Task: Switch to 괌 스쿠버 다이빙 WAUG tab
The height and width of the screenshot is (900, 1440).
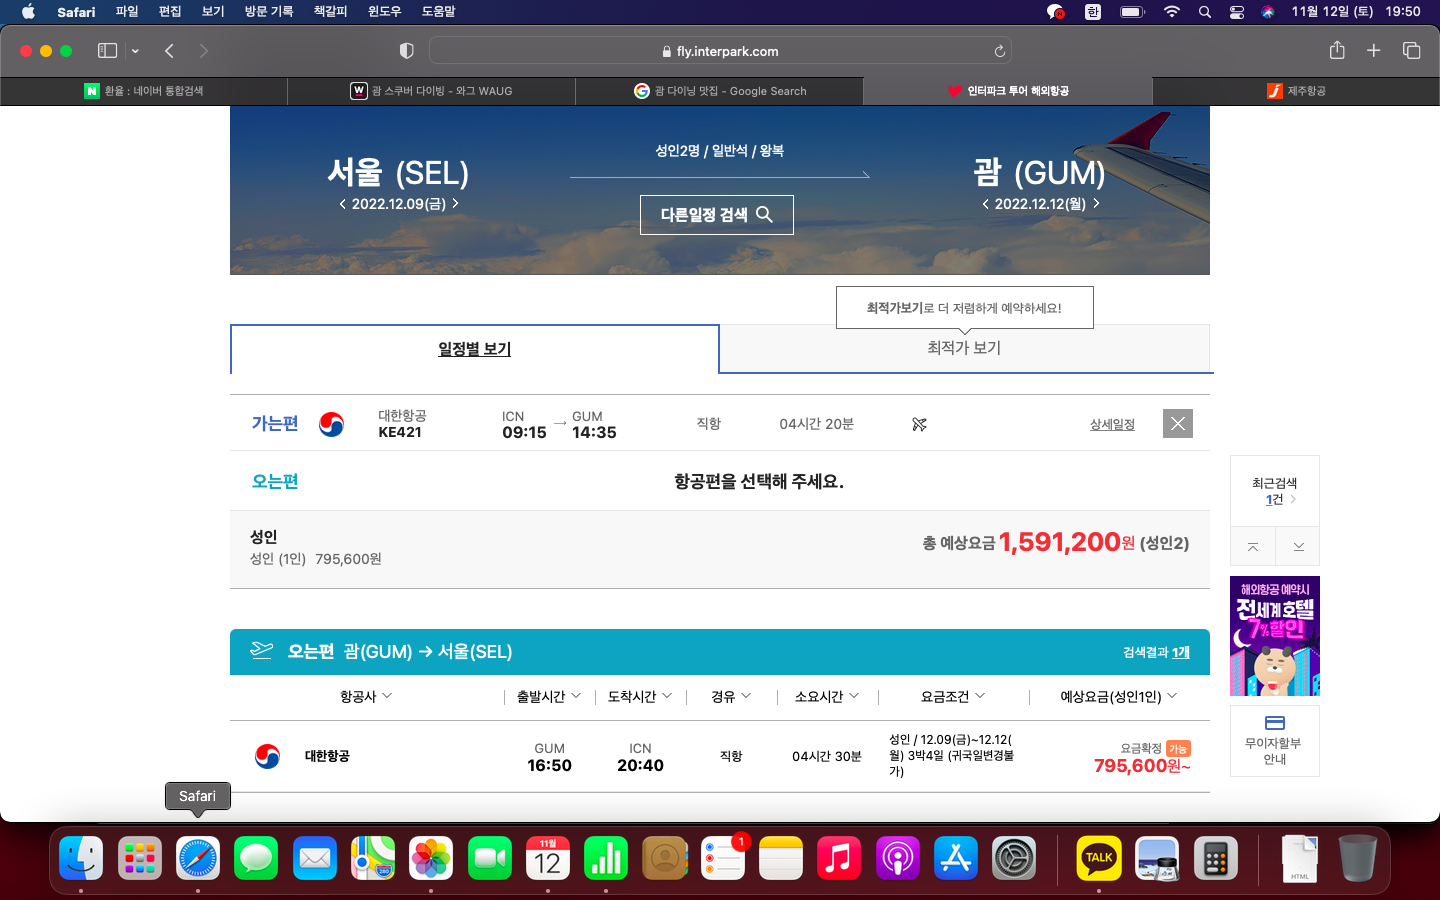Action: 431,91
